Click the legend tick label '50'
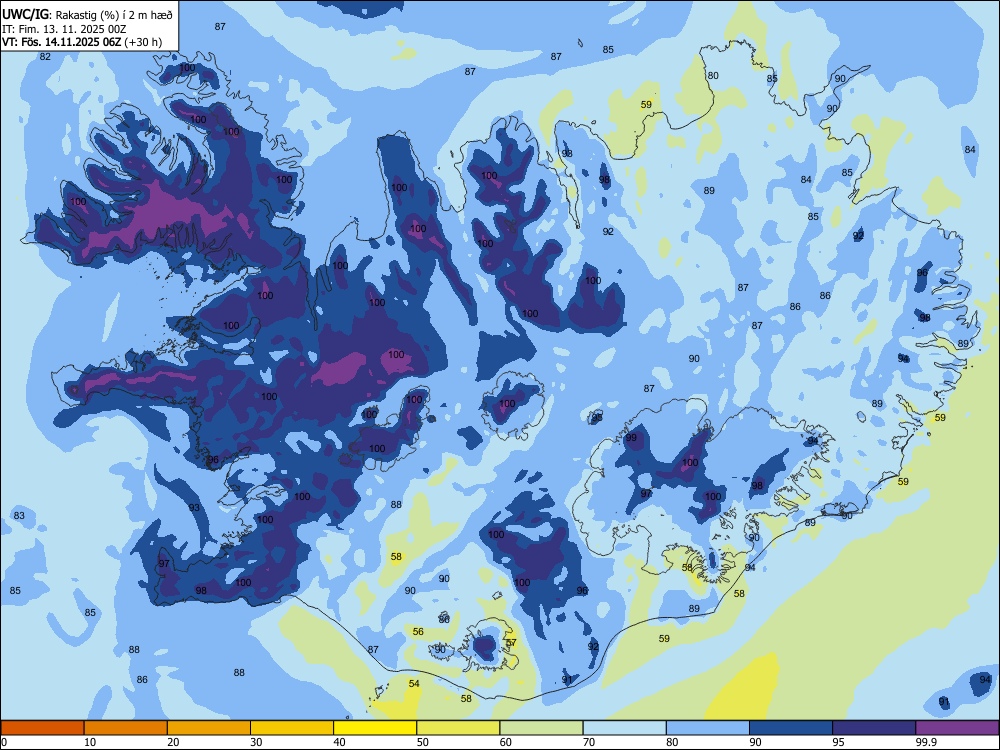1000x750 pixels. tap(423, 742)
